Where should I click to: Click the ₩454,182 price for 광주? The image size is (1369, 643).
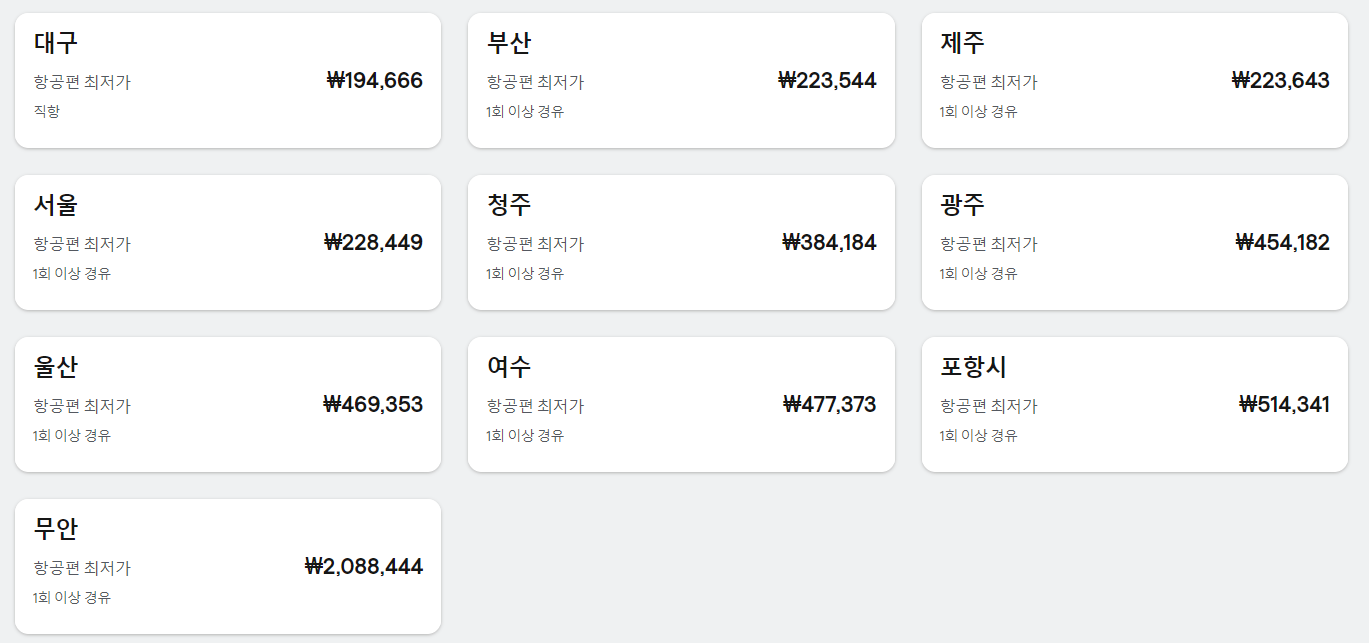(1283, 243)
